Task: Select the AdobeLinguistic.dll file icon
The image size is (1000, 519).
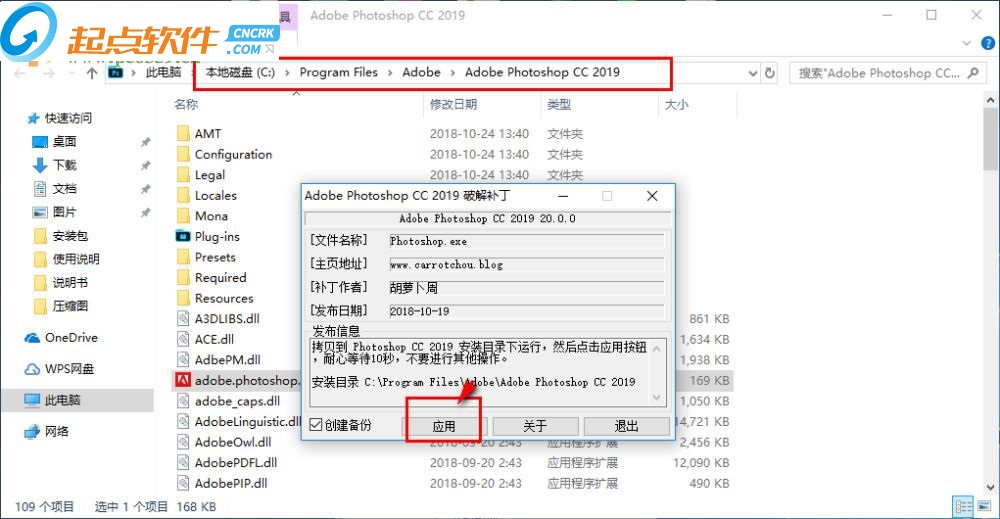Action: coord(183,421)
